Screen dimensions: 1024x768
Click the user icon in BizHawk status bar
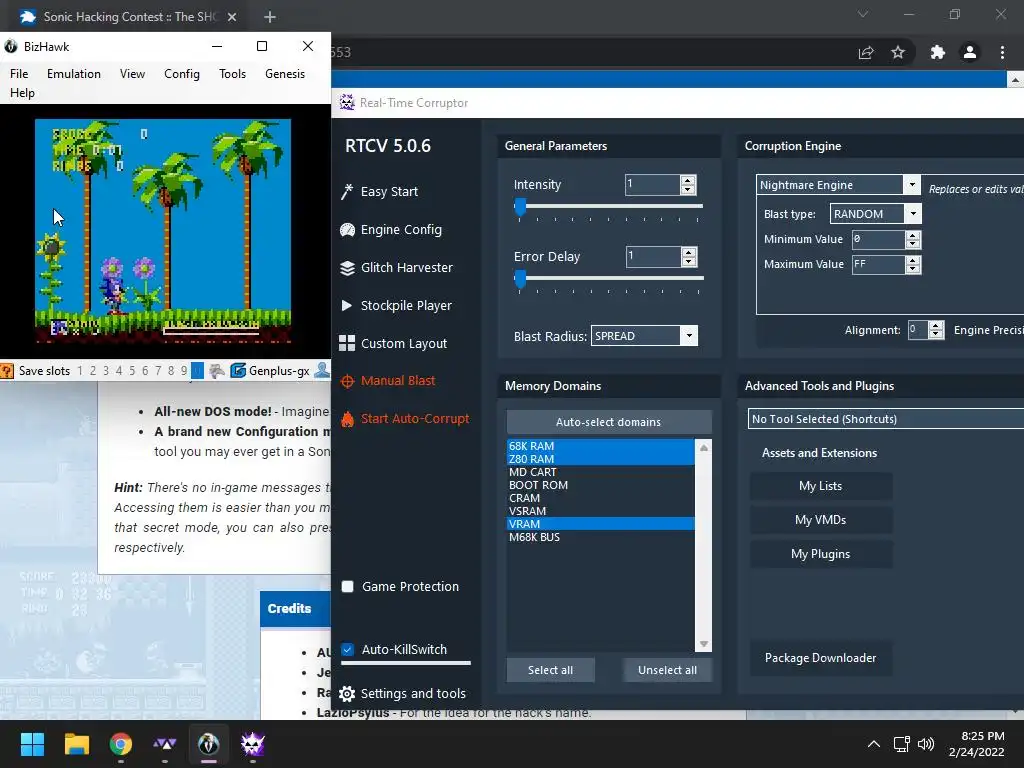pyautogui.click(x=321, y=370)
